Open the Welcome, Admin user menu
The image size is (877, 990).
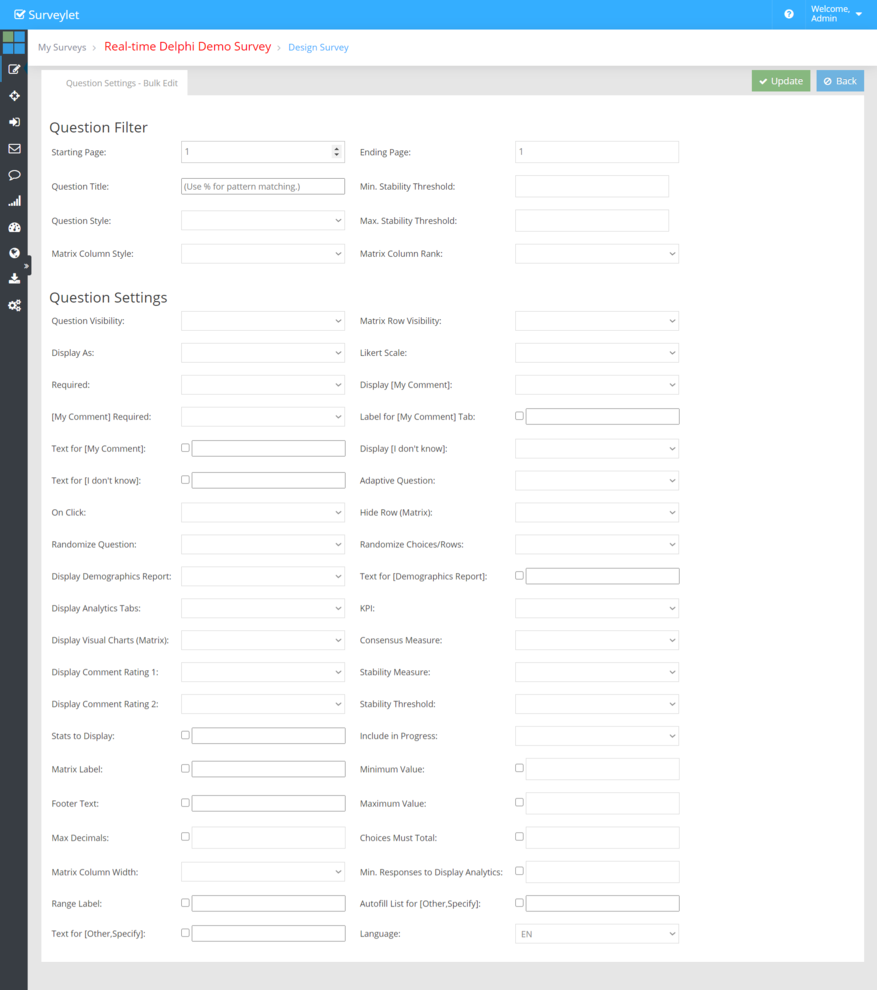click(x=836, y=14)
